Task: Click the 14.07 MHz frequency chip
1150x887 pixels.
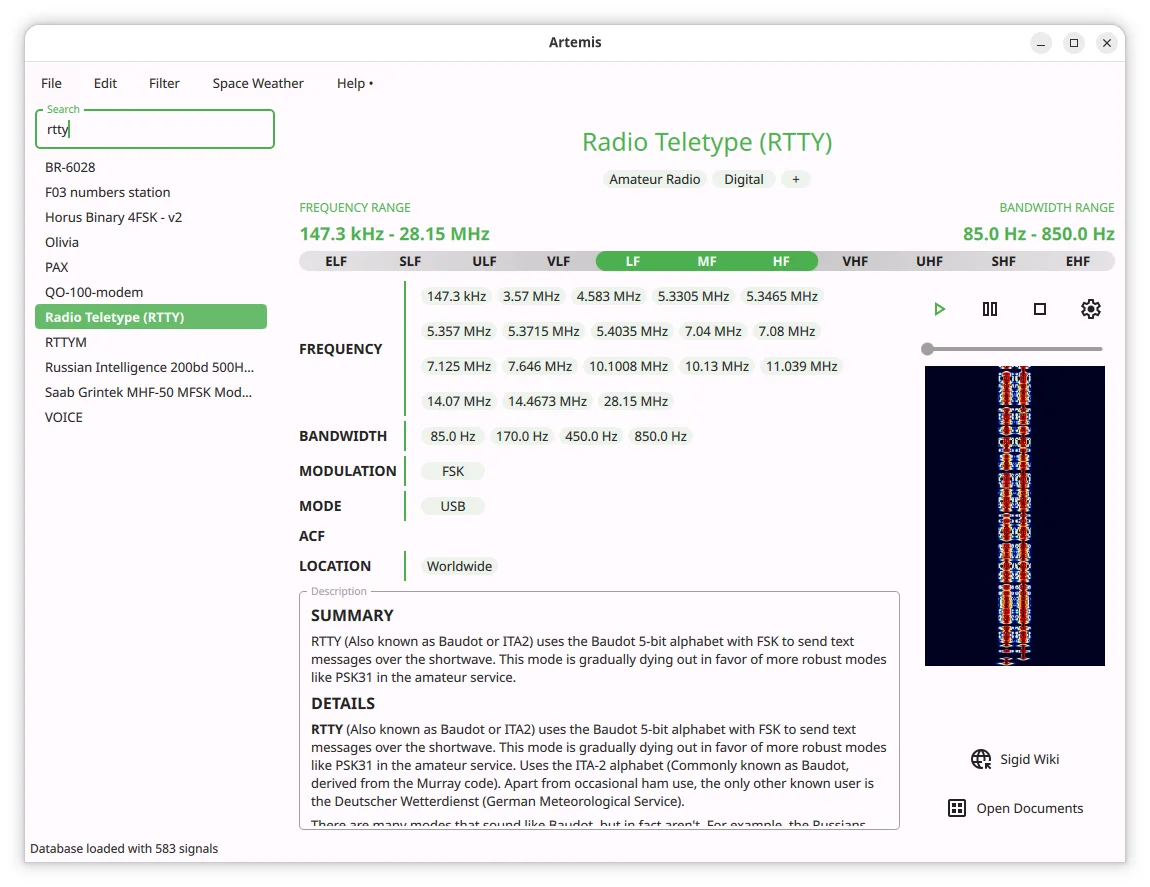Action: tap(459, 401)
